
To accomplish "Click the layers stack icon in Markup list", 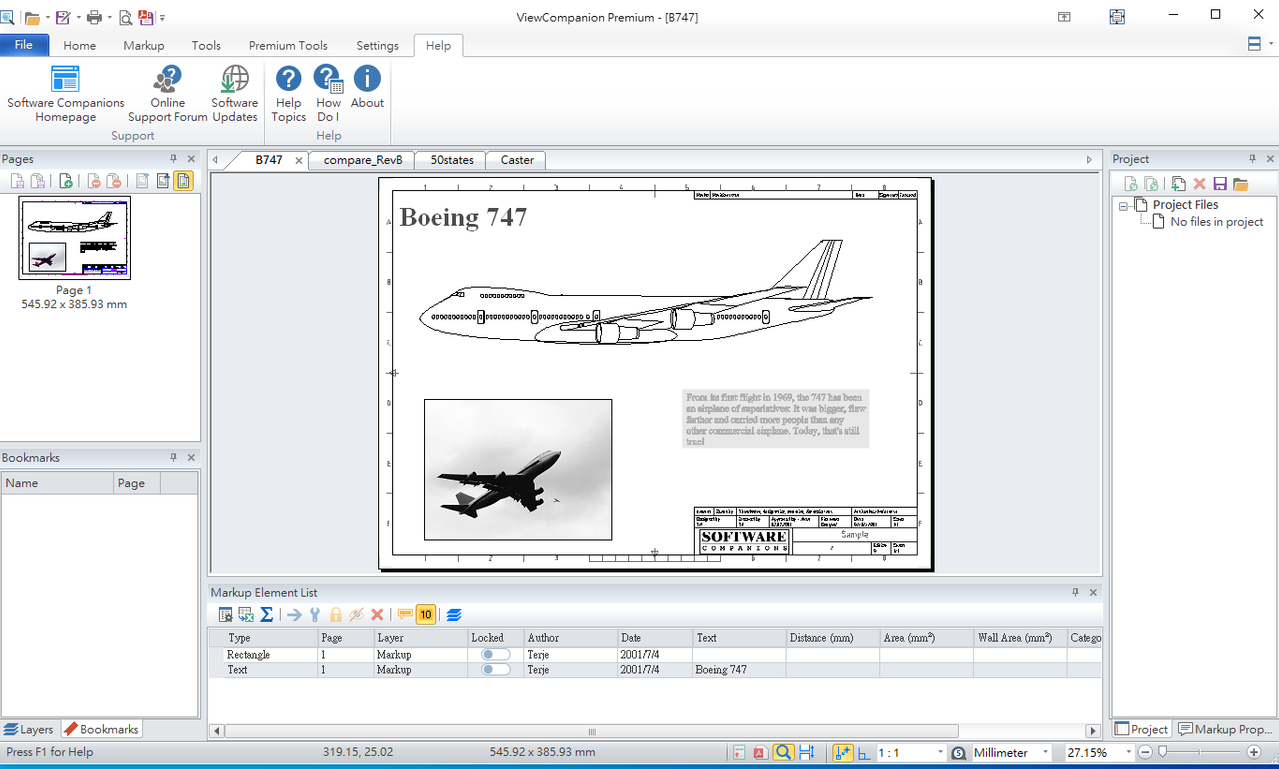I will [x=454, y=615].
